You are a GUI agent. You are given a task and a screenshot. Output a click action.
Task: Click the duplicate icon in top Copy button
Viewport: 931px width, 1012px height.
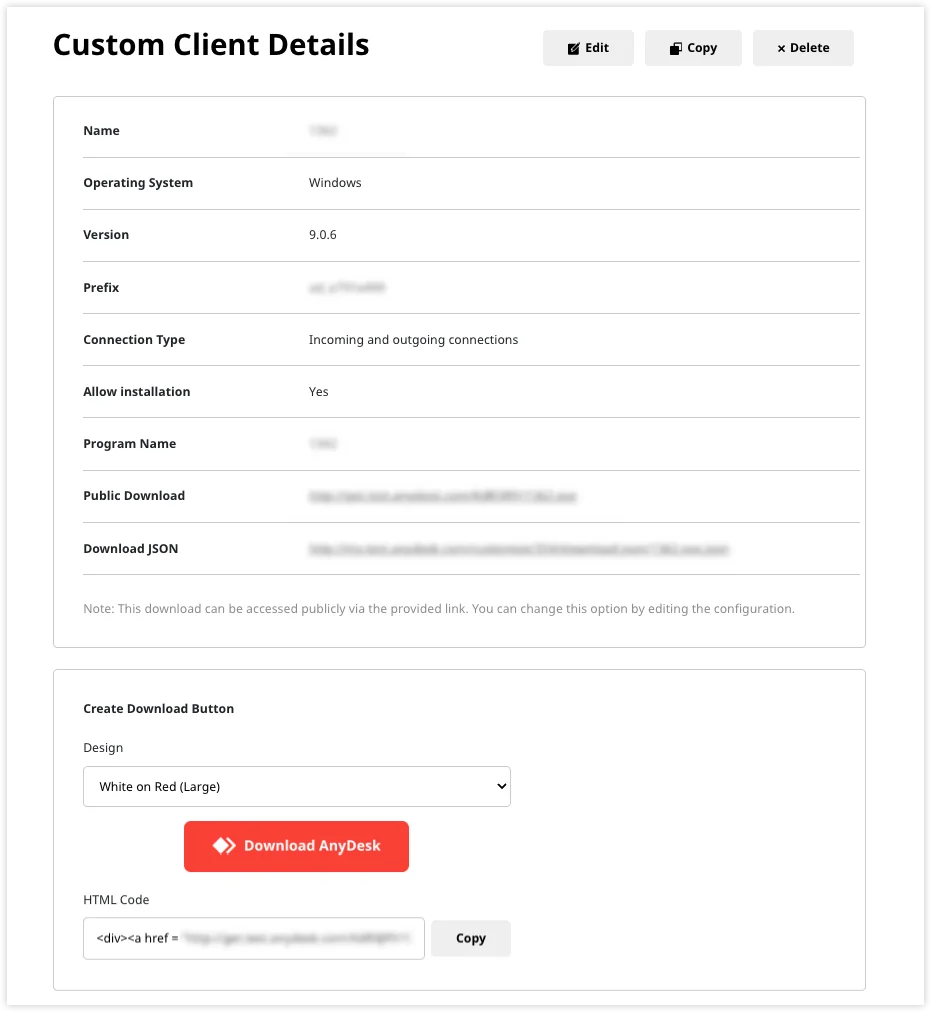click(x=675, y=48)
